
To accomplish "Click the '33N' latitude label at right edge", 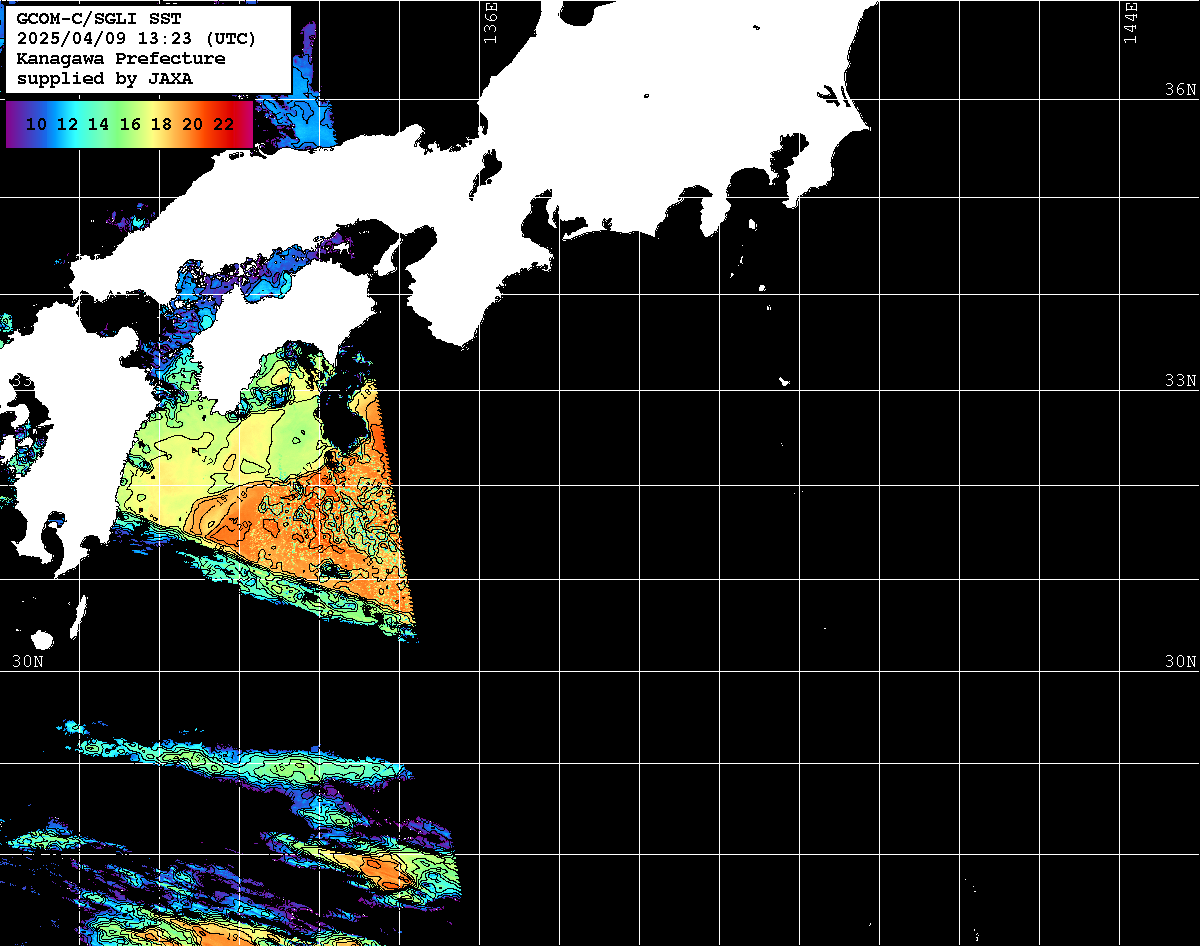I will 1180,381.
